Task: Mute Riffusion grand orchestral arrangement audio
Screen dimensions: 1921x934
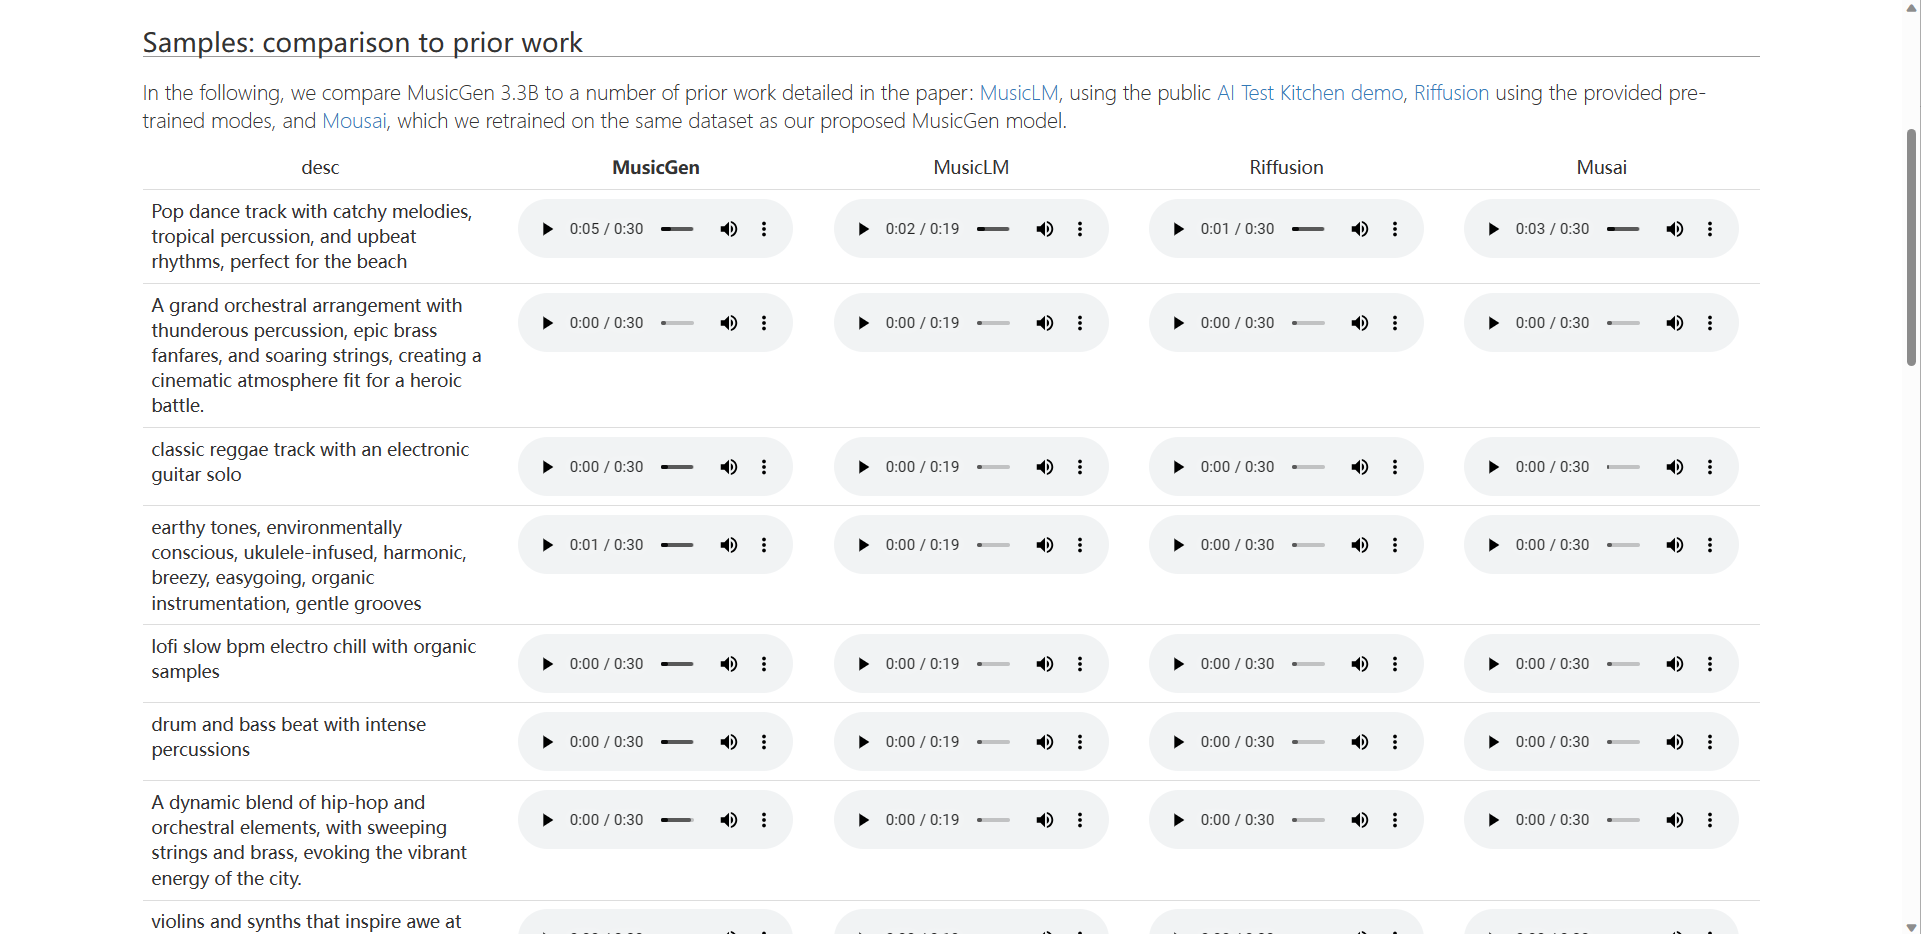Action: pos(1360,323)
